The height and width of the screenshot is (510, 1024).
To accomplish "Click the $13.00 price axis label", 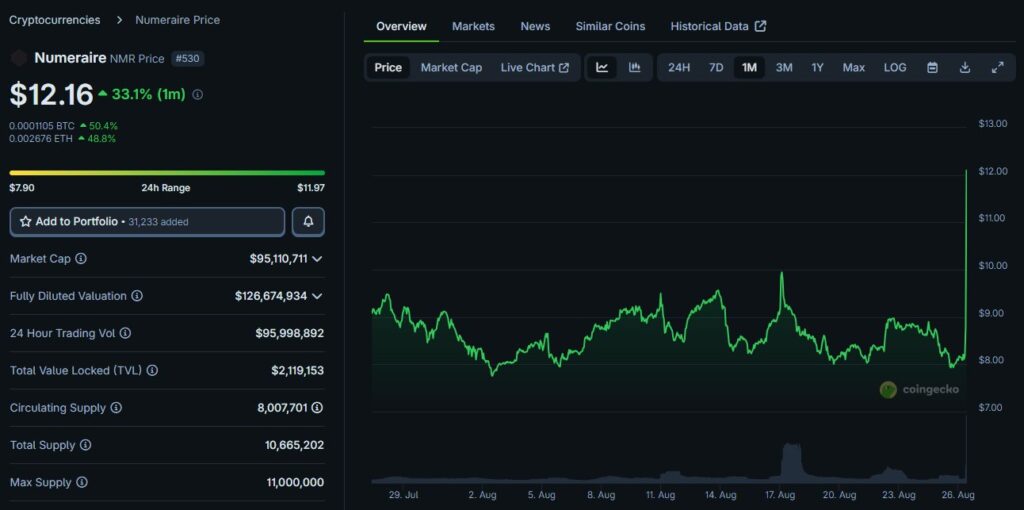I will pyautogui.click(x=993, y=124).
